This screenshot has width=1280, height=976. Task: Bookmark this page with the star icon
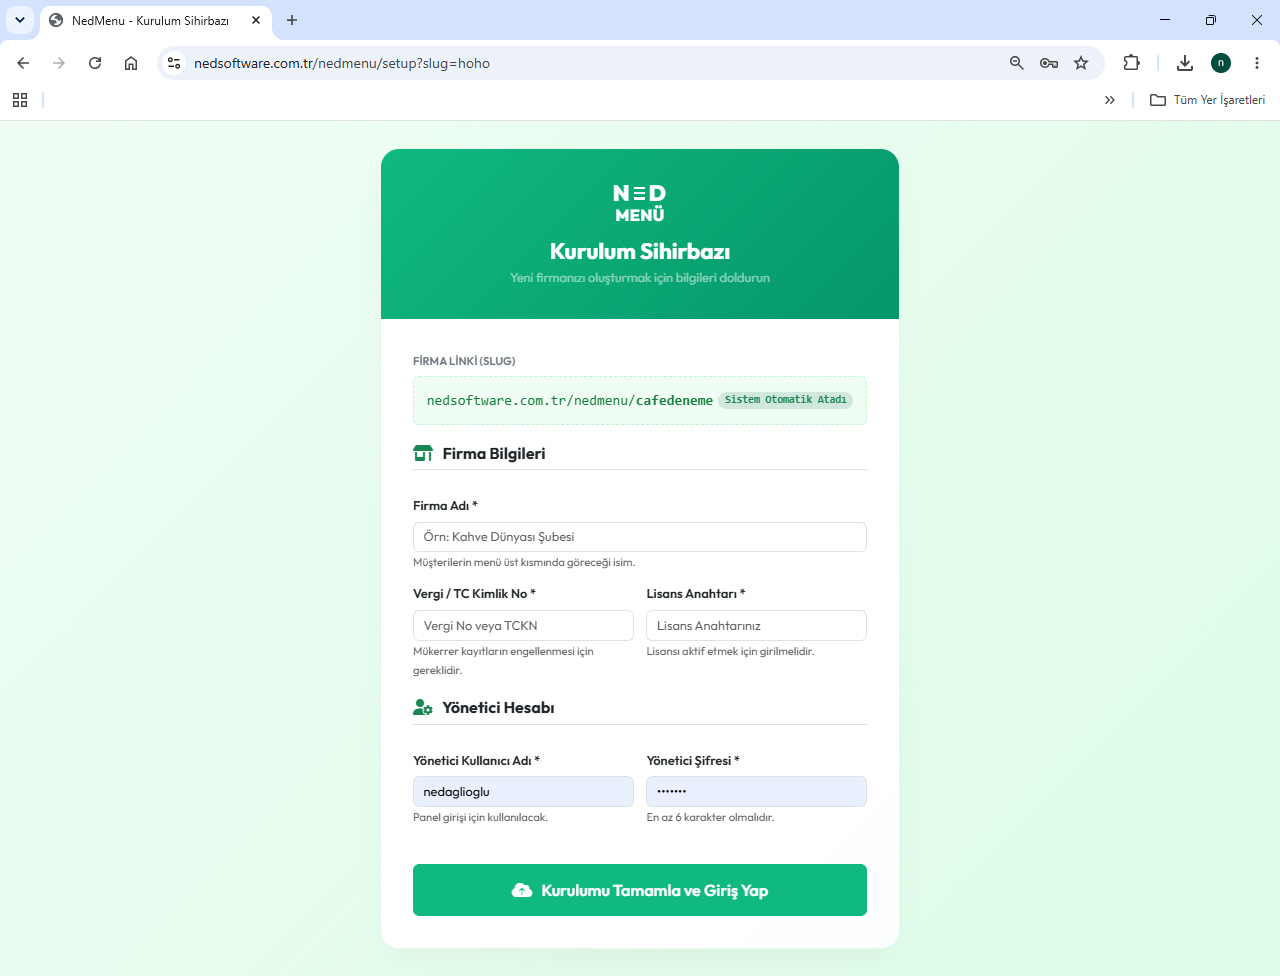point(1081,63)
